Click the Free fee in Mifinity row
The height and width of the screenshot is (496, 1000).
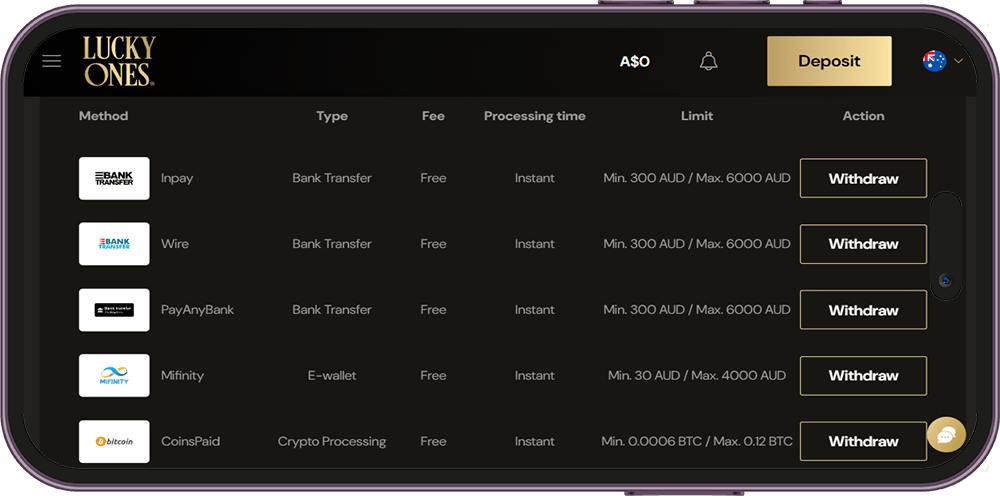[433, 376]
